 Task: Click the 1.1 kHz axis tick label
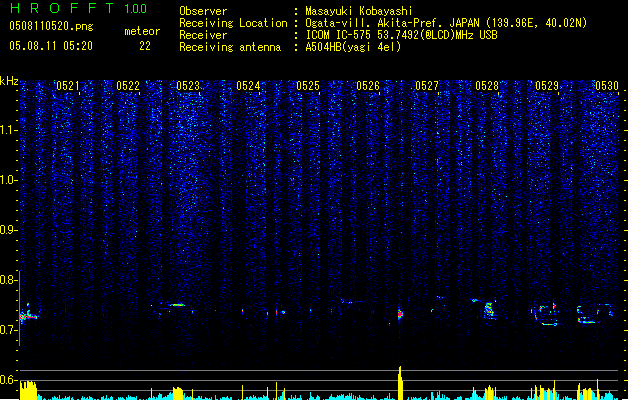pyautogui.click(x=8, y=130)
